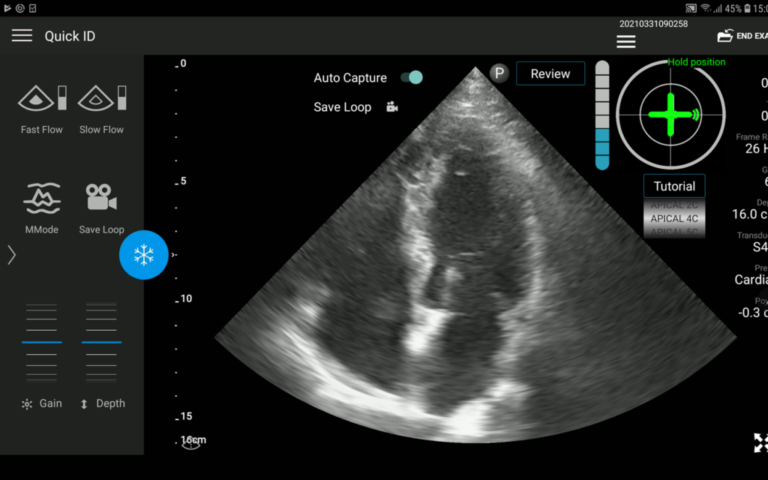Viewport: 768px width, 480px height.
Task: Tap the probe guidance crosshair indicator
Action: tap(671, 115)
